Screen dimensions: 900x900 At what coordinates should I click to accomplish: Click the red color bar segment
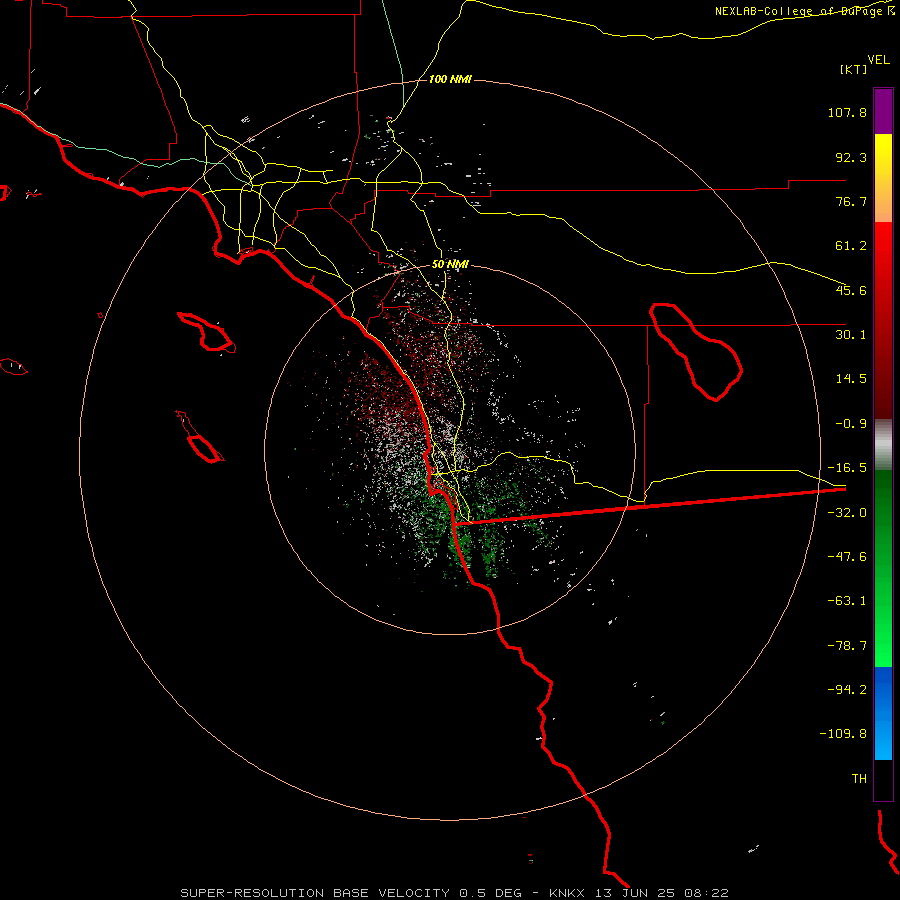(x=883, y=320)
